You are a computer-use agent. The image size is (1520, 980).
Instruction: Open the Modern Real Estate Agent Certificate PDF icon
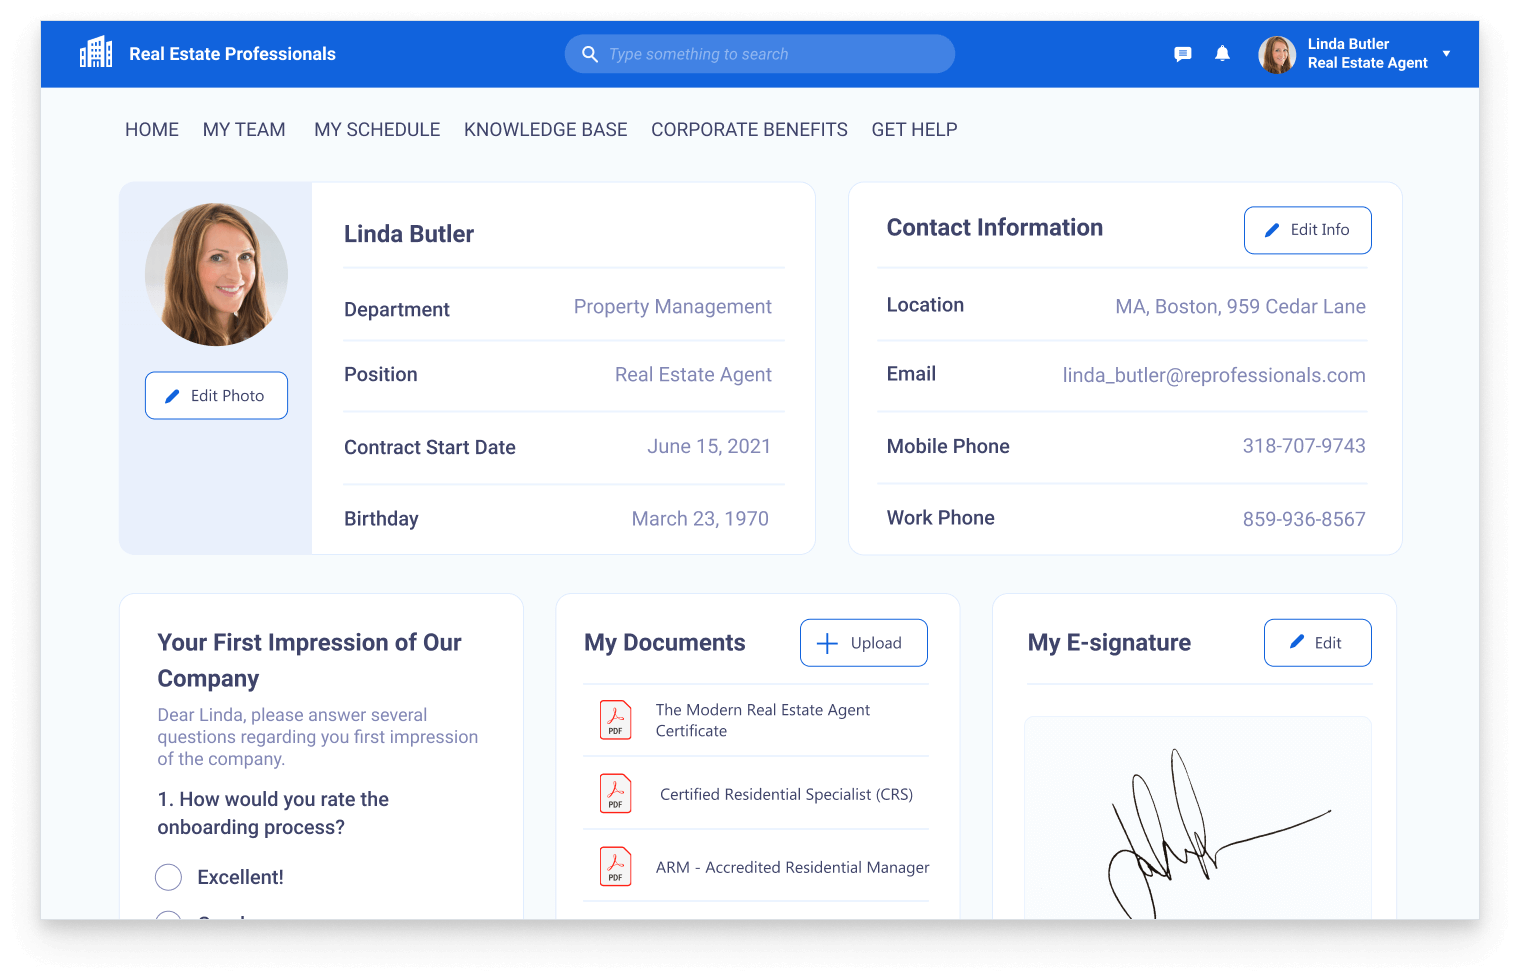coord(615,720)
